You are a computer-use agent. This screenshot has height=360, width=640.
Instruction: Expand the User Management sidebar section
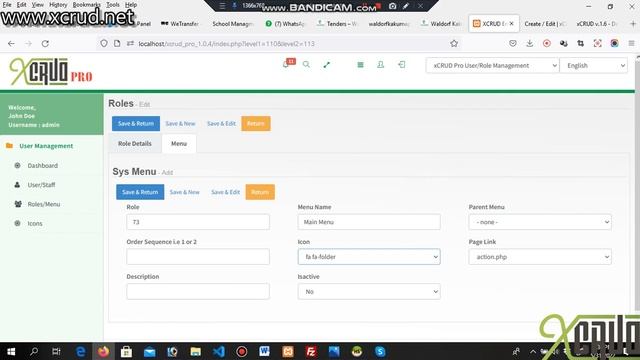tap(46, 146)
